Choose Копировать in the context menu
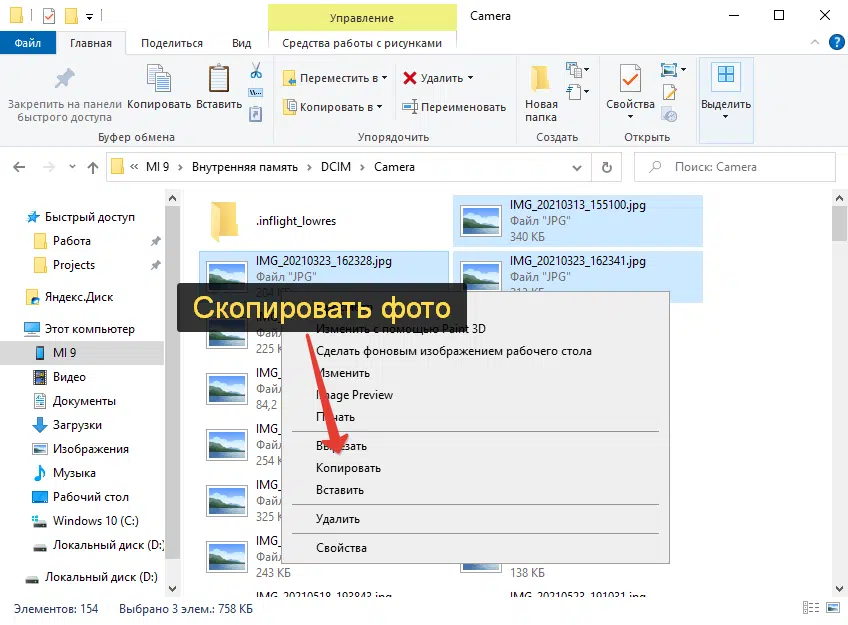This screenshot has width=848, height=625. tap(348, 468)
